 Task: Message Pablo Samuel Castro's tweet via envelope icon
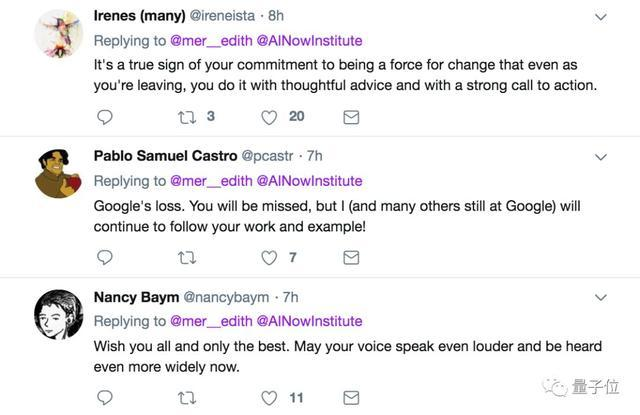(x=351, y=258)
